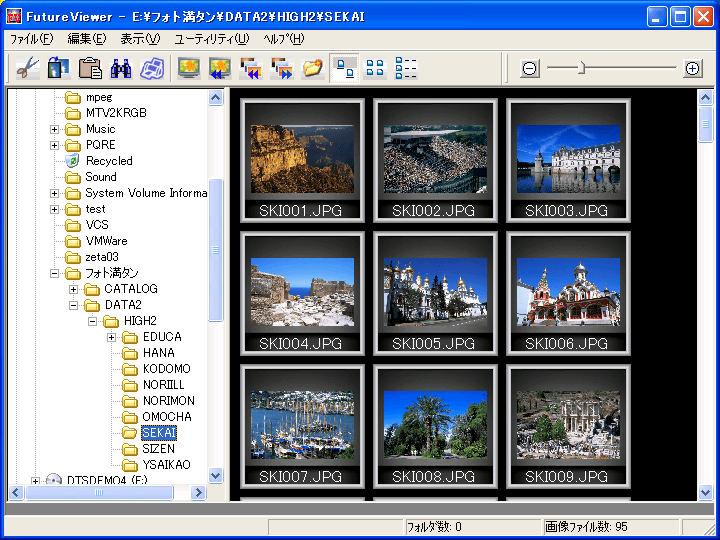The height and width of the screenshot is (540, 720).
Task: Click the scissors cut icon
Action: (x=28, y=68)
